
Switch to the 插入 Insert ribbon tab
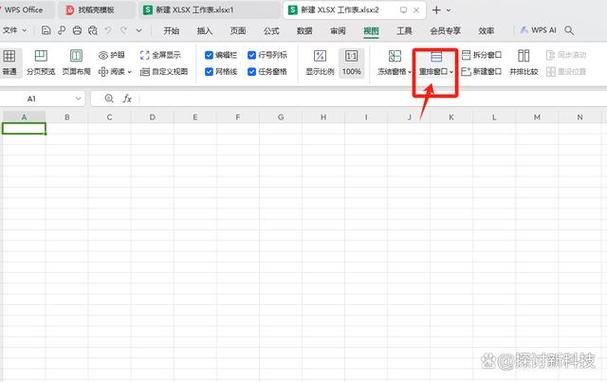tap(204, 31)
